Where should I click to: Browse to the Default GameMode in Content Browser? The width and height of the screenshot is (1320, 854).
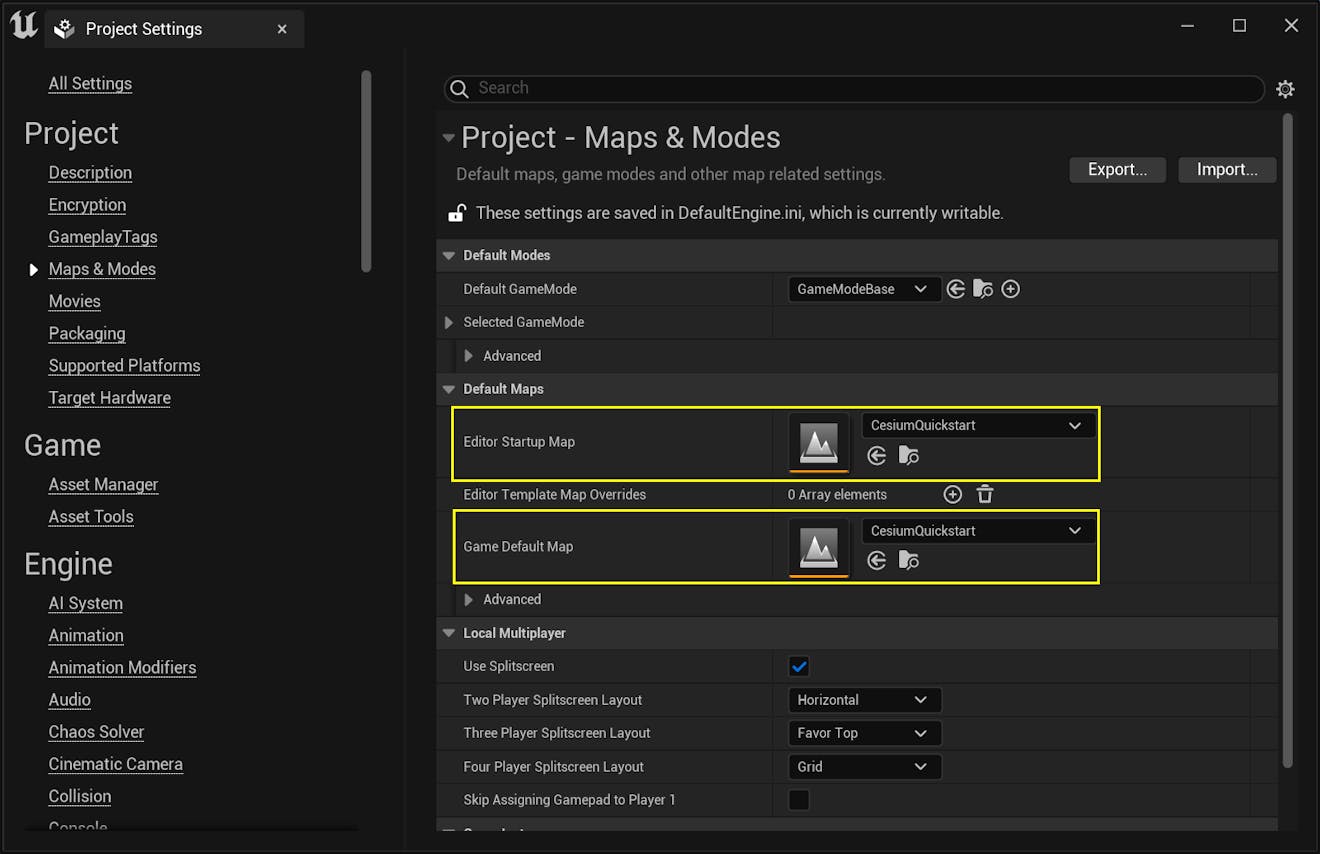(983, 288)
